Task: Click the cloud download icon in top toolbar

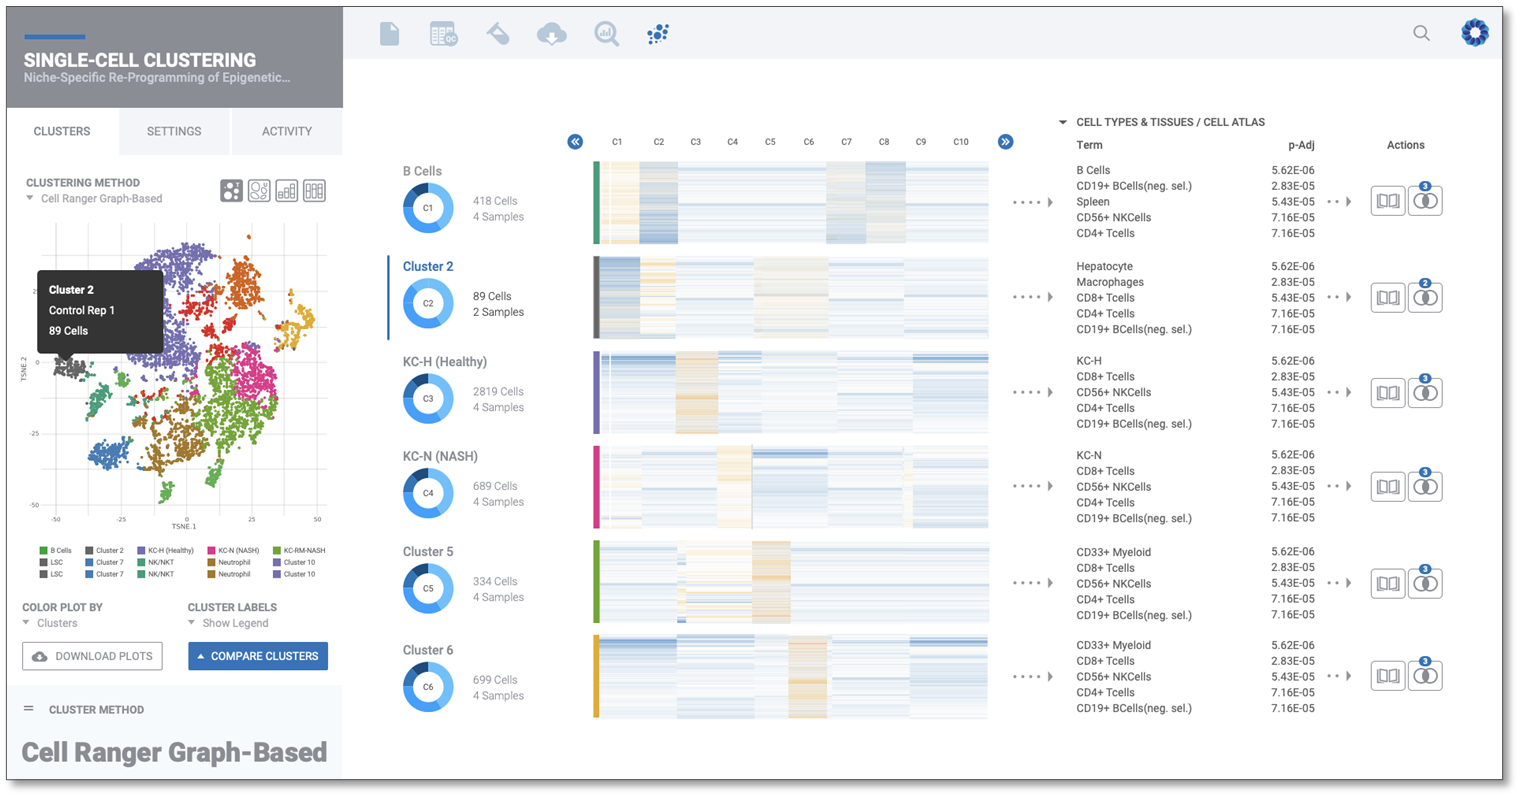Action: click(x=551, y=34)
